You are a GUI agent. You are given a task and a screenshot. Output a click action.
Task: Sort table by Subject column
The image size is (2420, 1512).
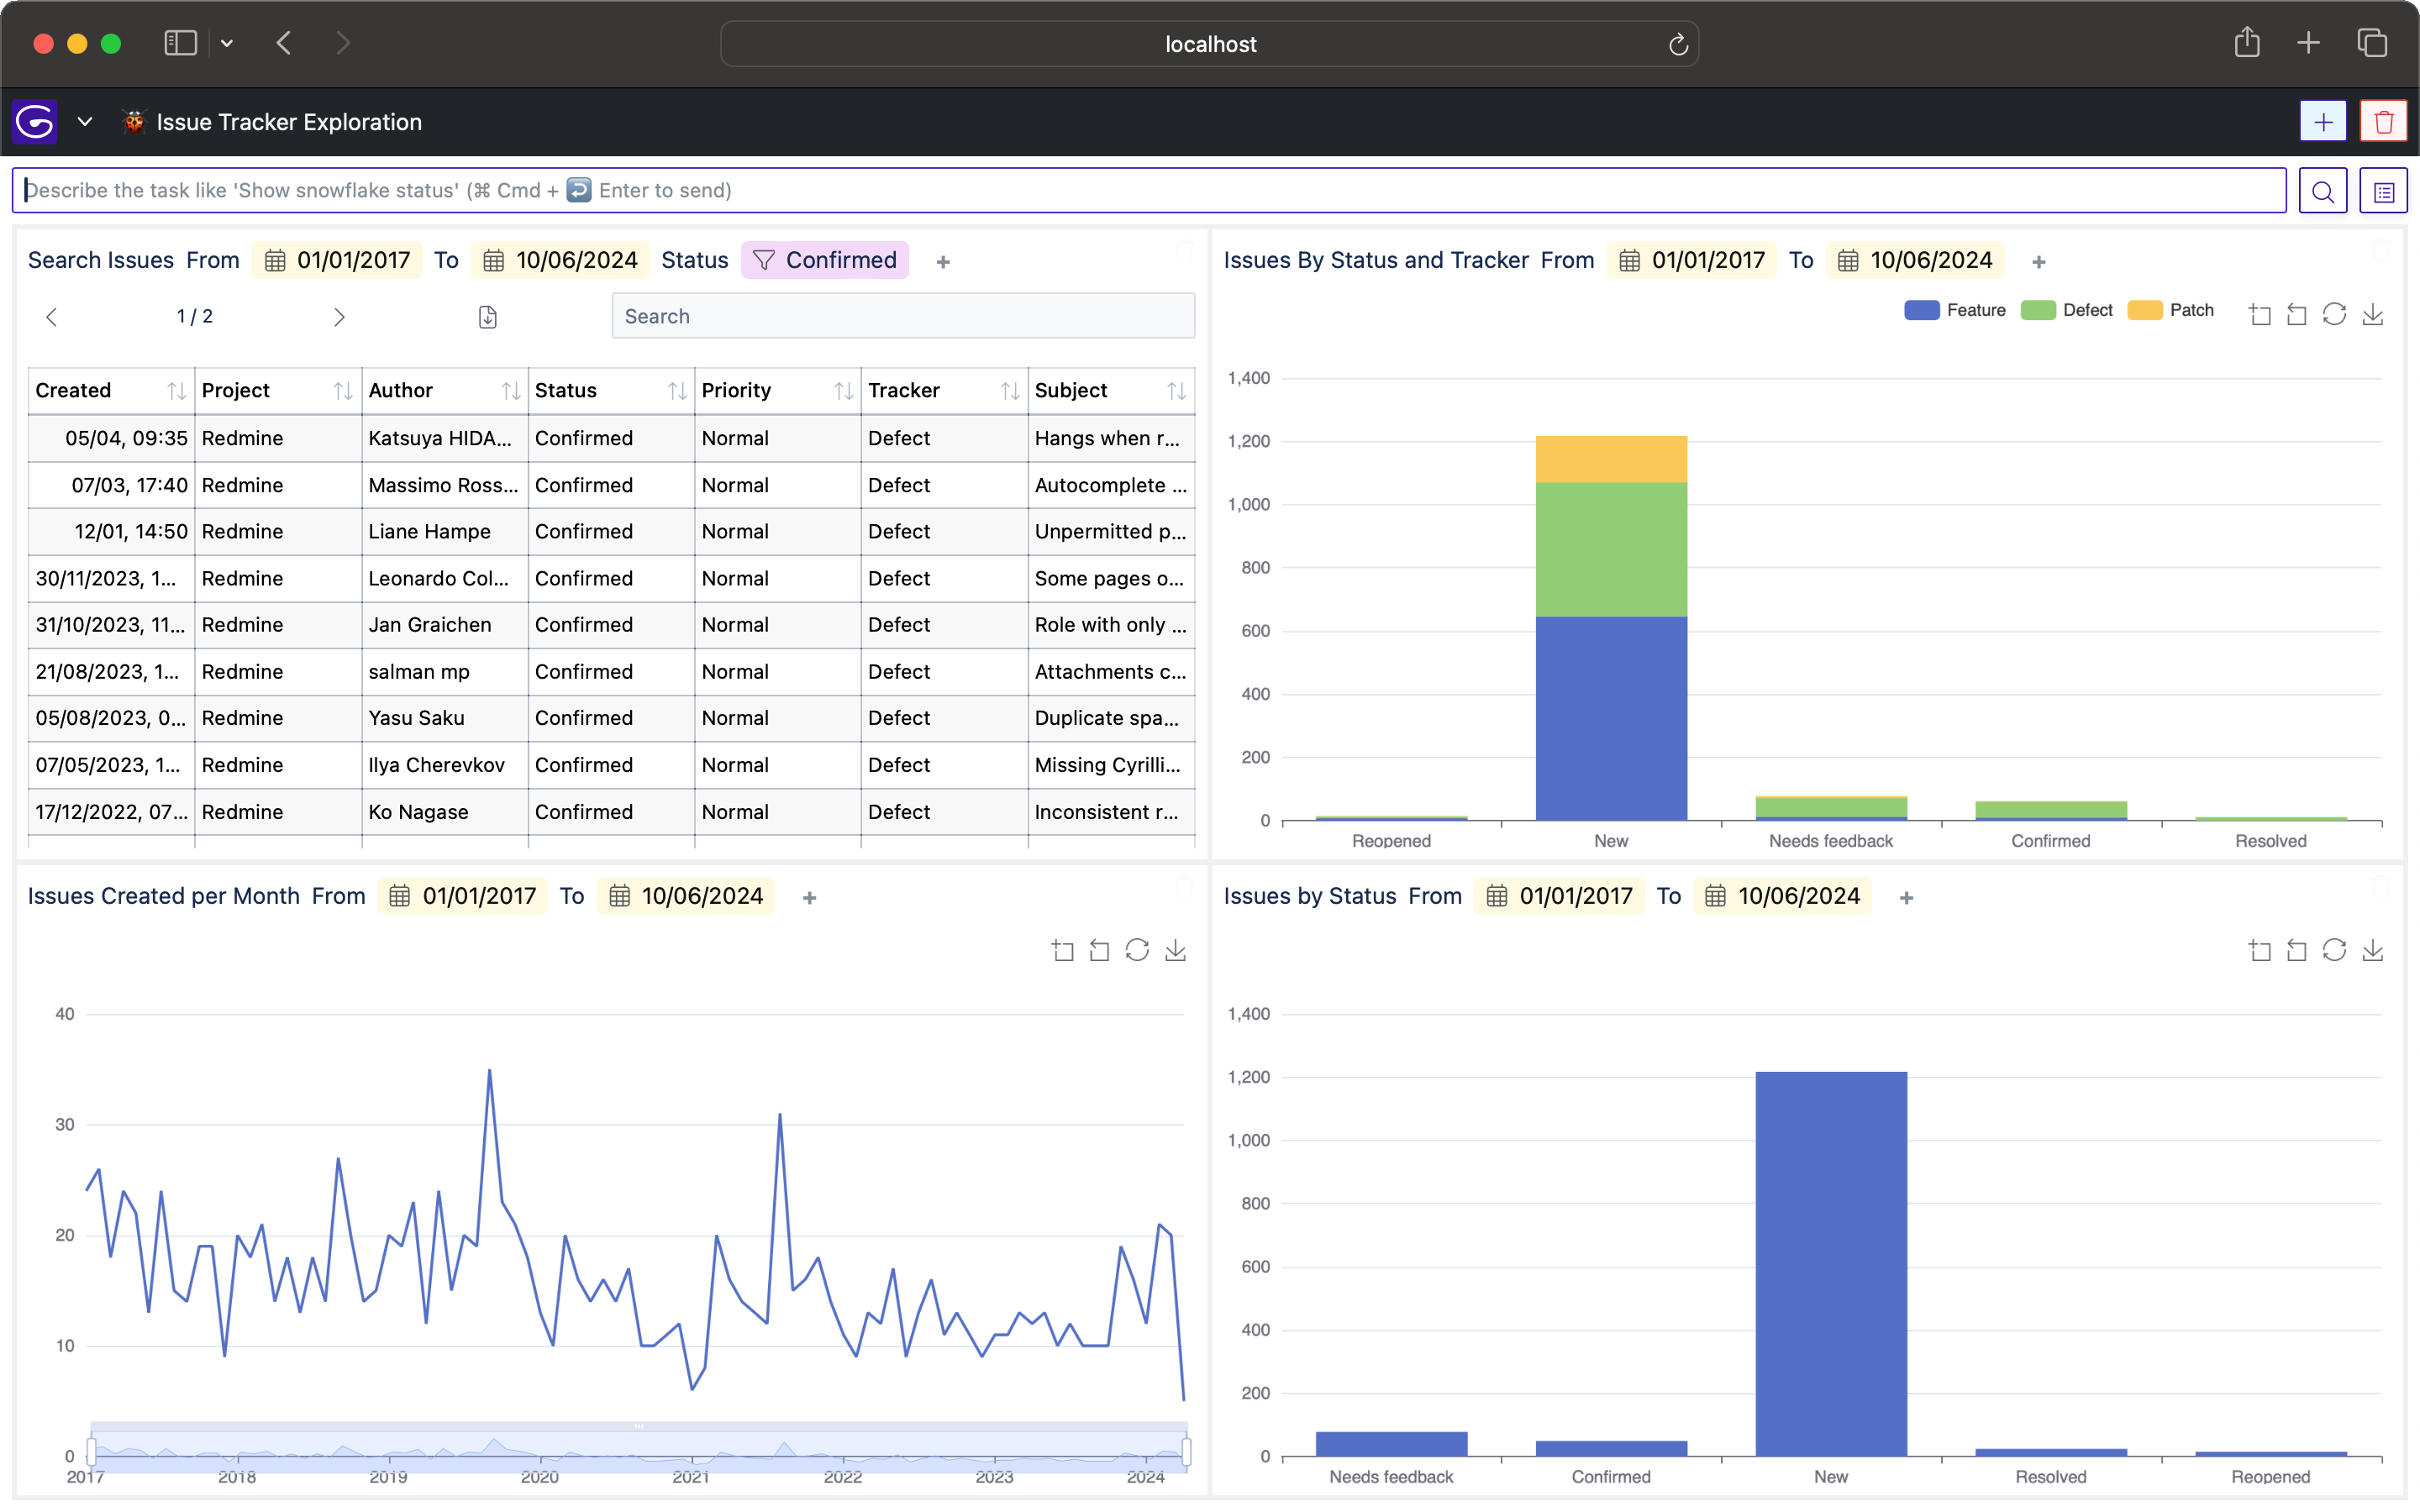(x=1176, y=391)
